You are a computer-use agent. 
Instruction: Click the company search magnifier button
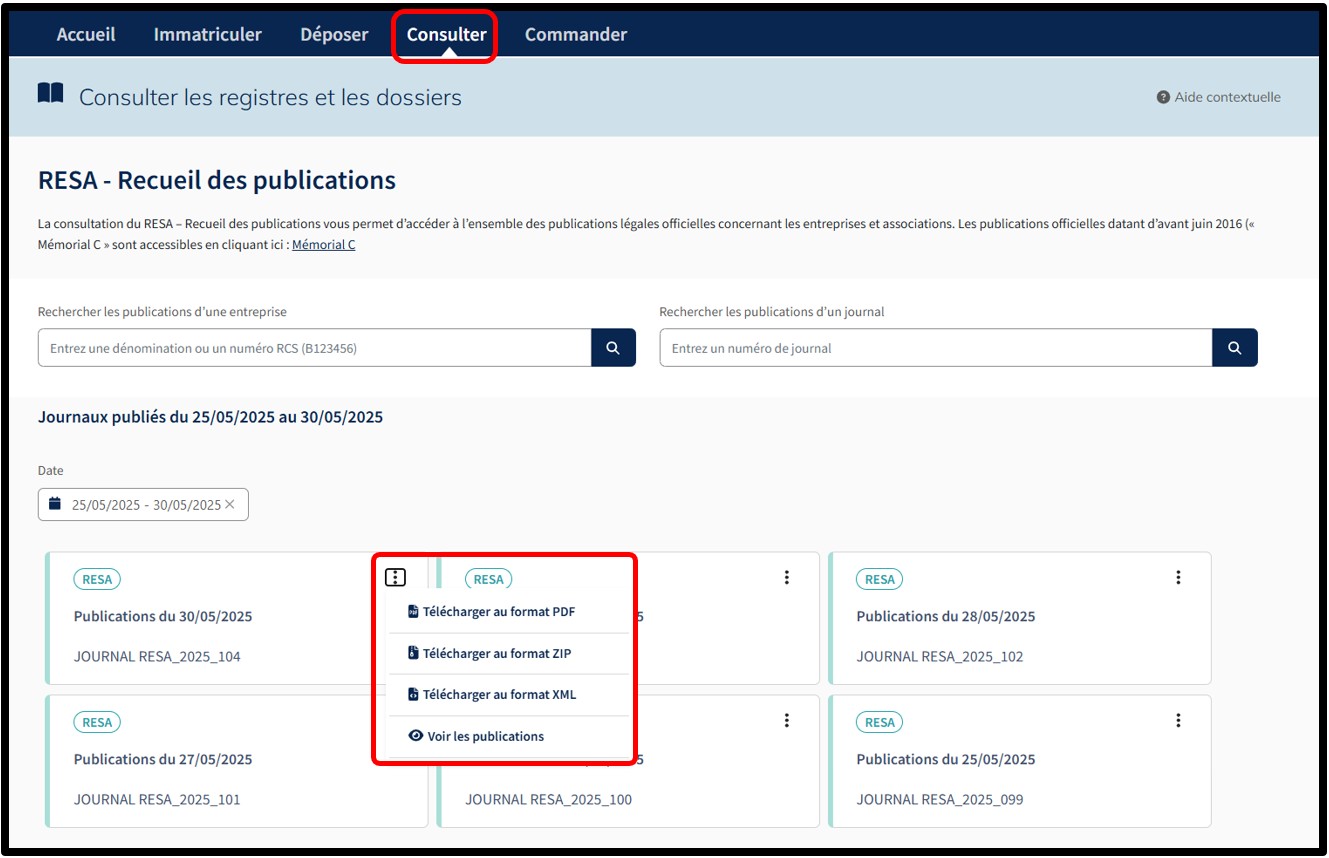[613, 348]
